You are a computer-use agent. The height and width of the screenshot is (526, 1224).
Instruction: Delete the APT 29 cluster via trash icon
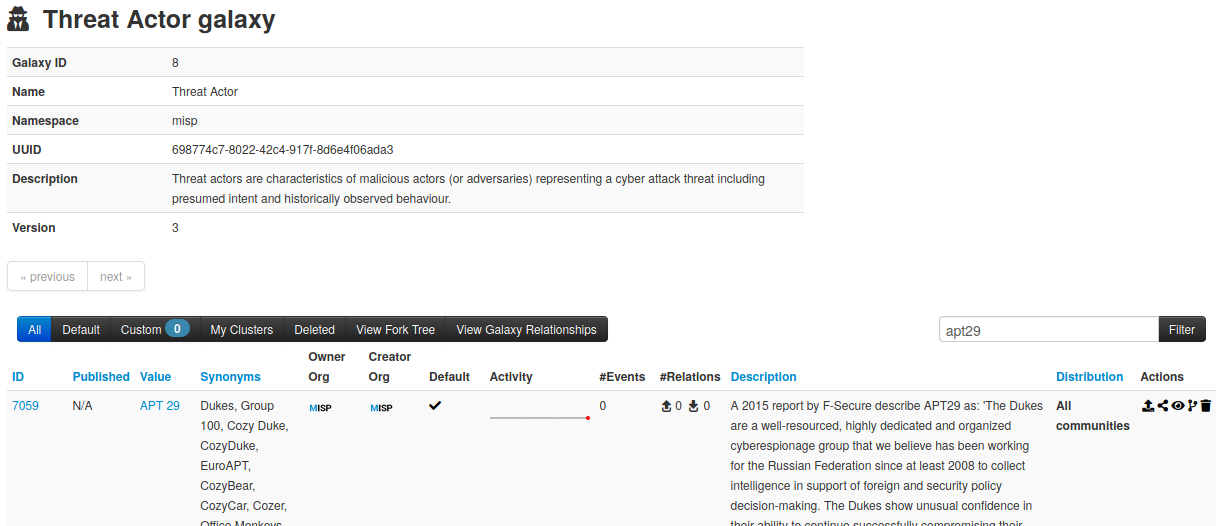1206,406
